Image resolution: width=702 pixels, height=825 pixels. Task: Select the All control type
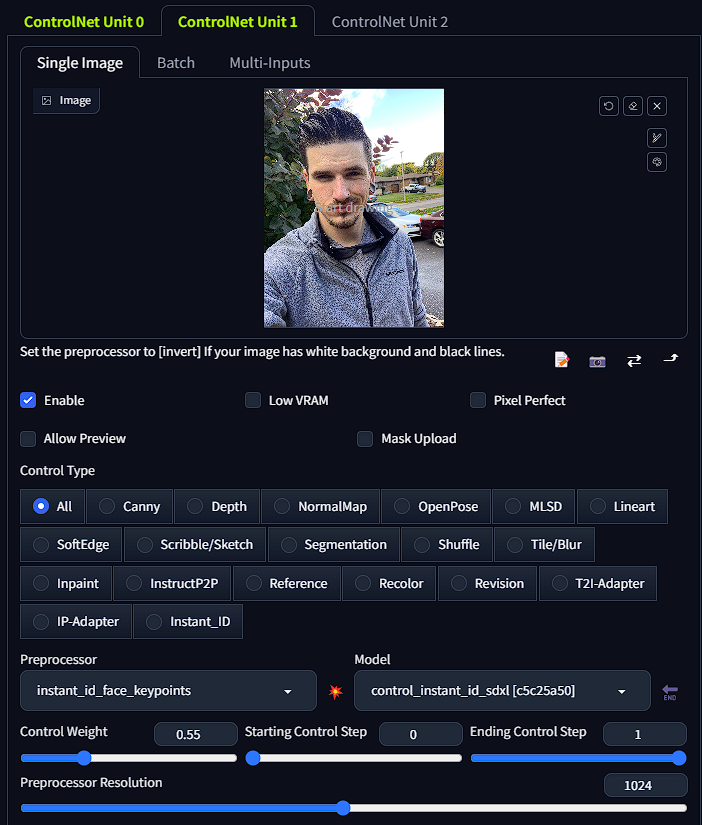(52, 507)
